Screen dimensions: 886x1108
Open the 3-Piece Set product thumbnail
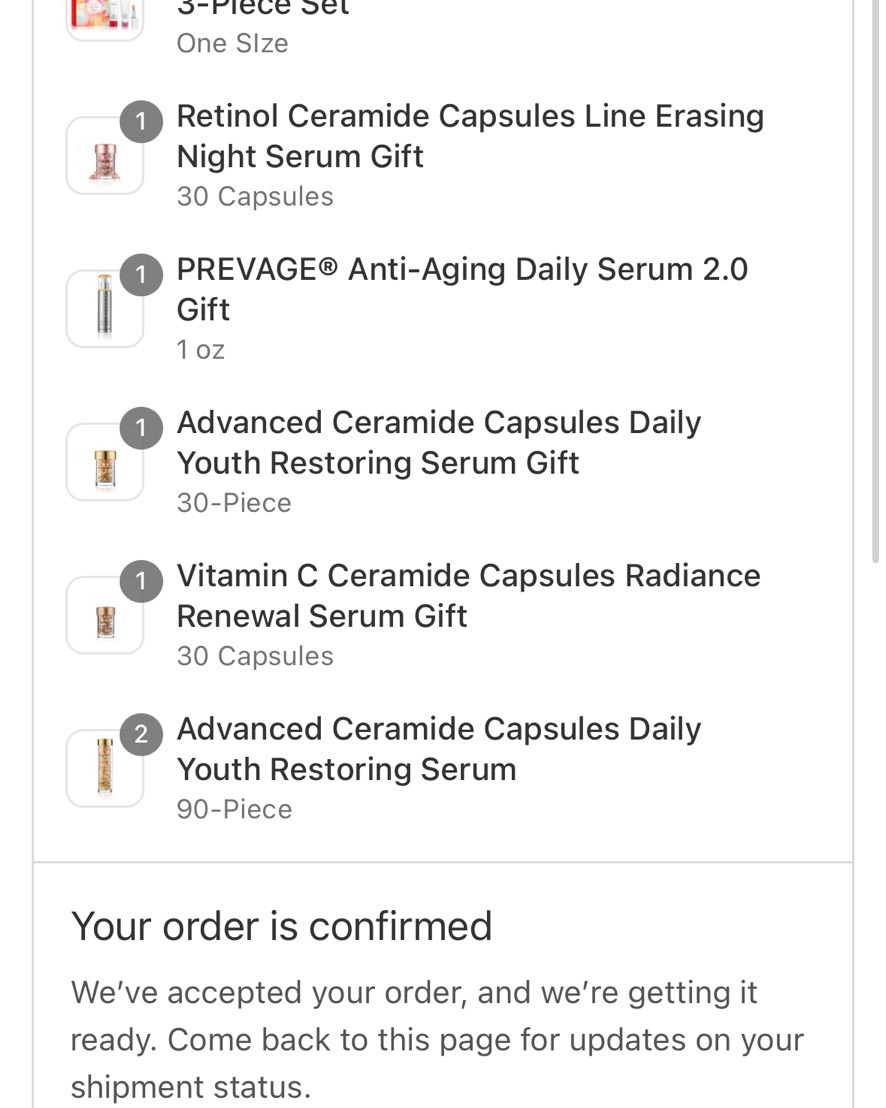(x=105, y=18)
